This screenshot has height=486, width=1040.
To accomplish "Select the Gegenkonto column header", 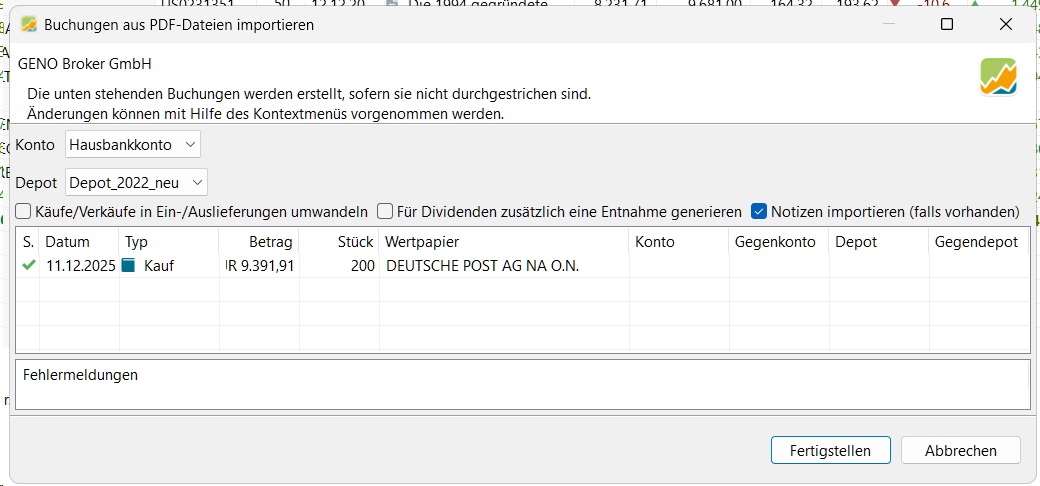I will 775,242.
